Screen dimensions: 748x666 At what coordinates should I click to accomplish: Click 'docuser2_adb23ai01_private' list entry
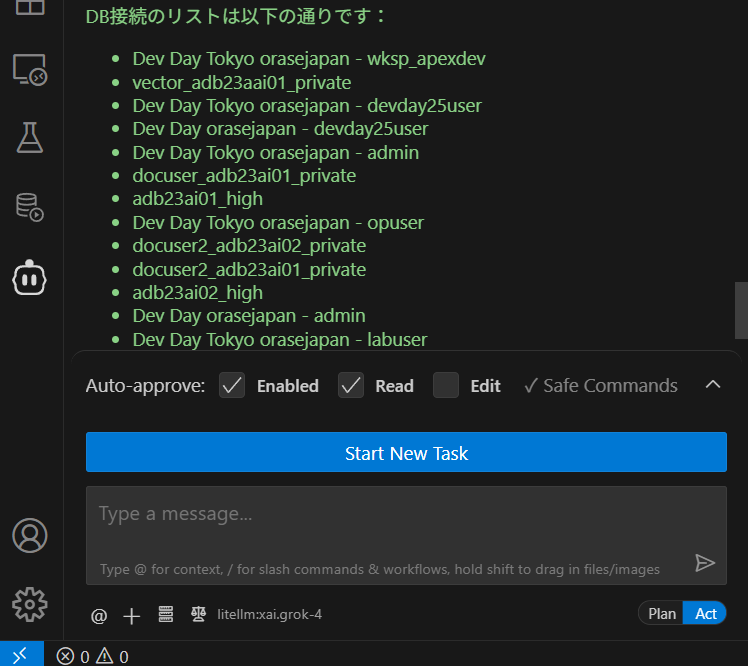coord(249,270)
